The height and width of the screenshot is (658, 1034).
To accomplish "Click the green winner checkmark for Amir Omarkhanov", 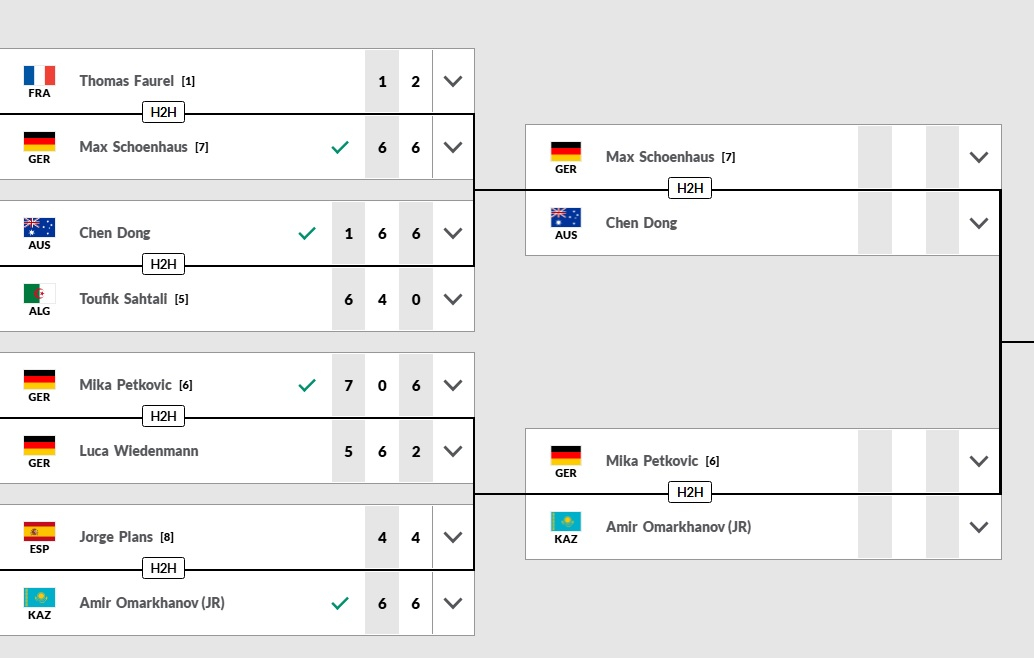I will point(340,603).
